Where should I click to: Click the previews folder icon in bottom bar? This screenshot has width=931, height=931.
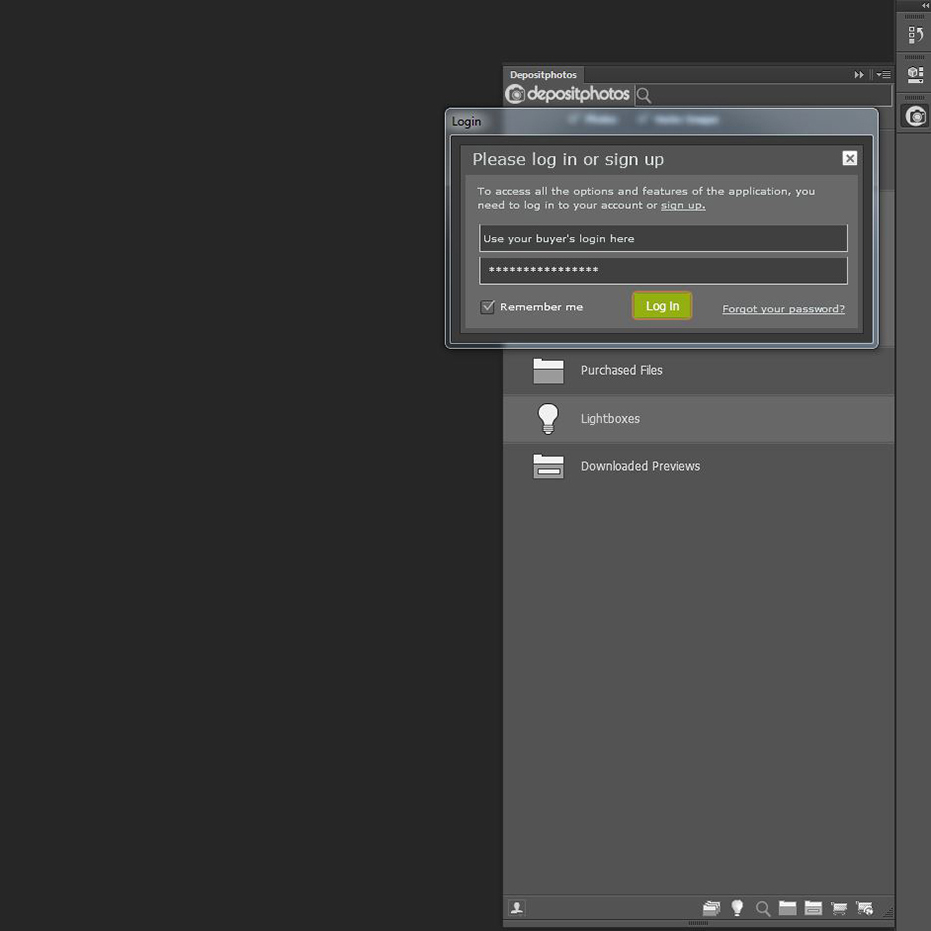tap(813, 907)
